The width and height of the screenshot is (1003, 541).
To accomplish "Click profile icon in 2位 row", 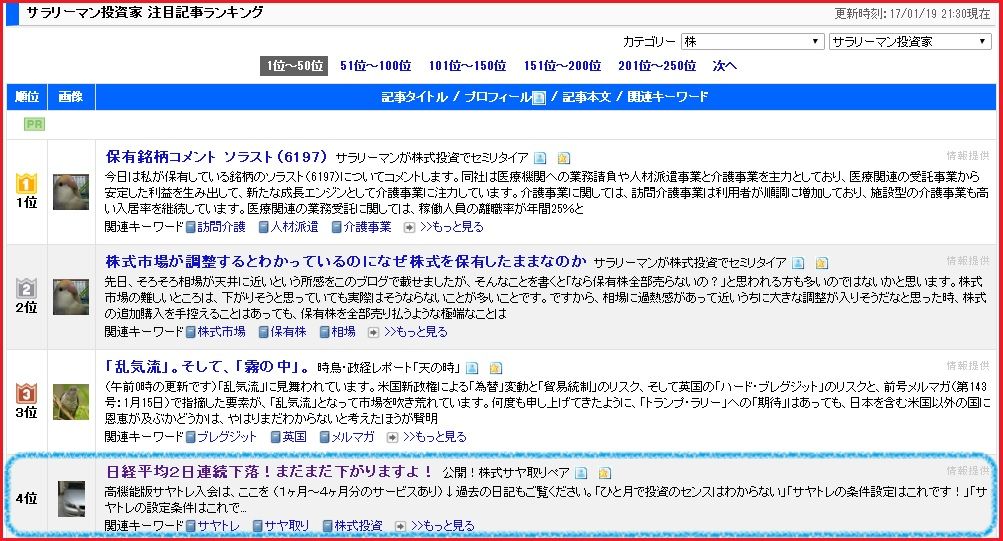I will click(798, 263).
